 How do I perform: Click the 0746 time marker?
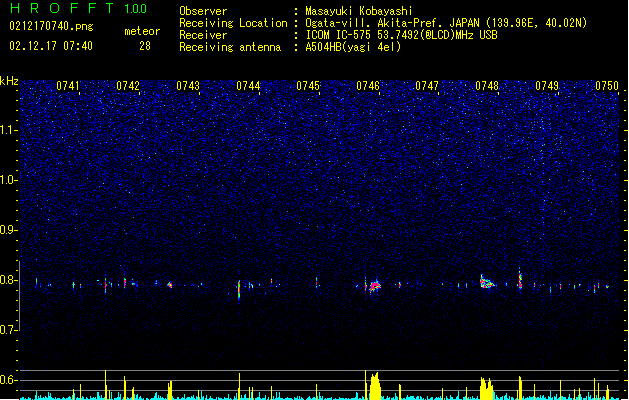(368, 86)
